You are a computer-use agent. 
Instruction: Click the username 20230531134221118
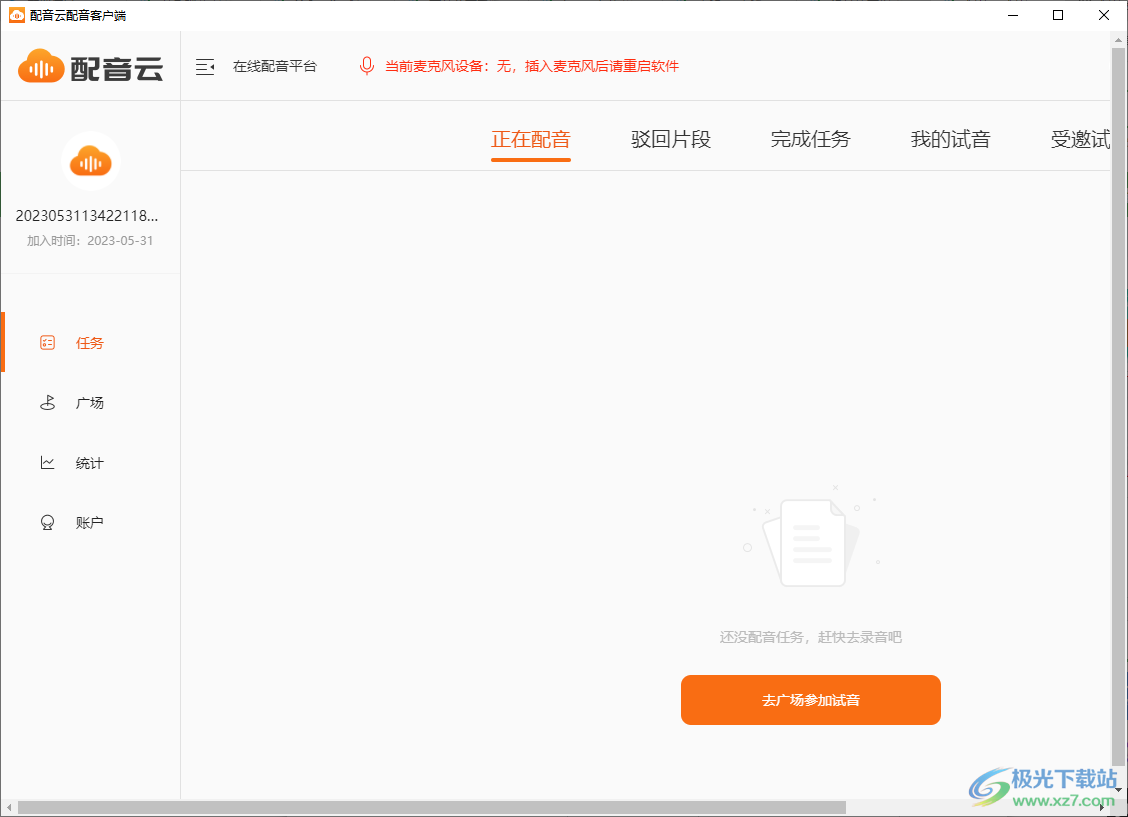[x=90, y=215]
